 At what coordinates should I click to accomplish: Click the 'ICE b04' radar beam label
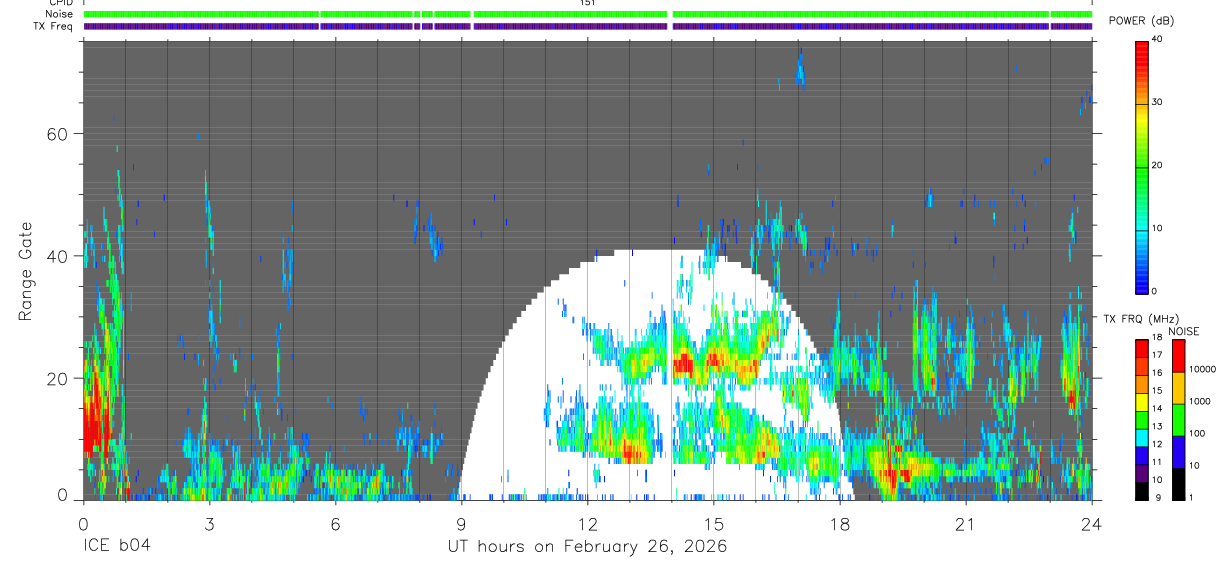tap(116, 547)
